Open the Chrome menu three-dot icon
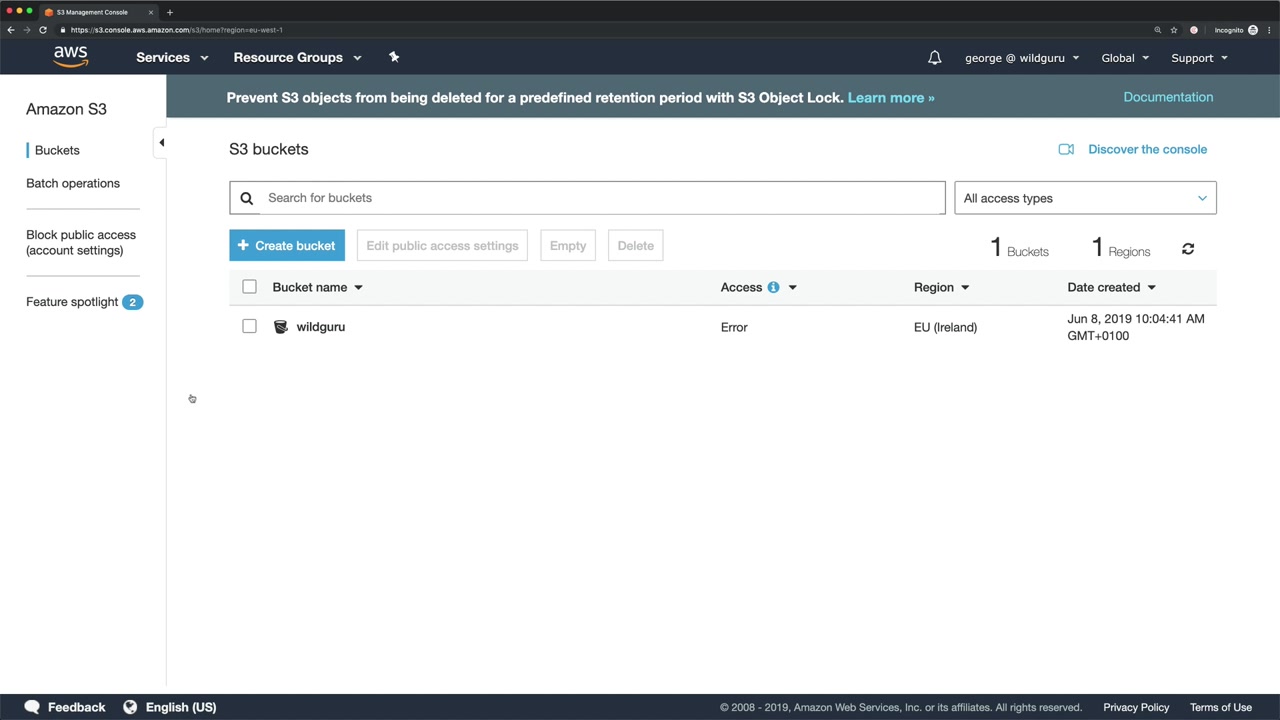Viewport: 1280px width, 720px height. click(x=1270, y=30)
